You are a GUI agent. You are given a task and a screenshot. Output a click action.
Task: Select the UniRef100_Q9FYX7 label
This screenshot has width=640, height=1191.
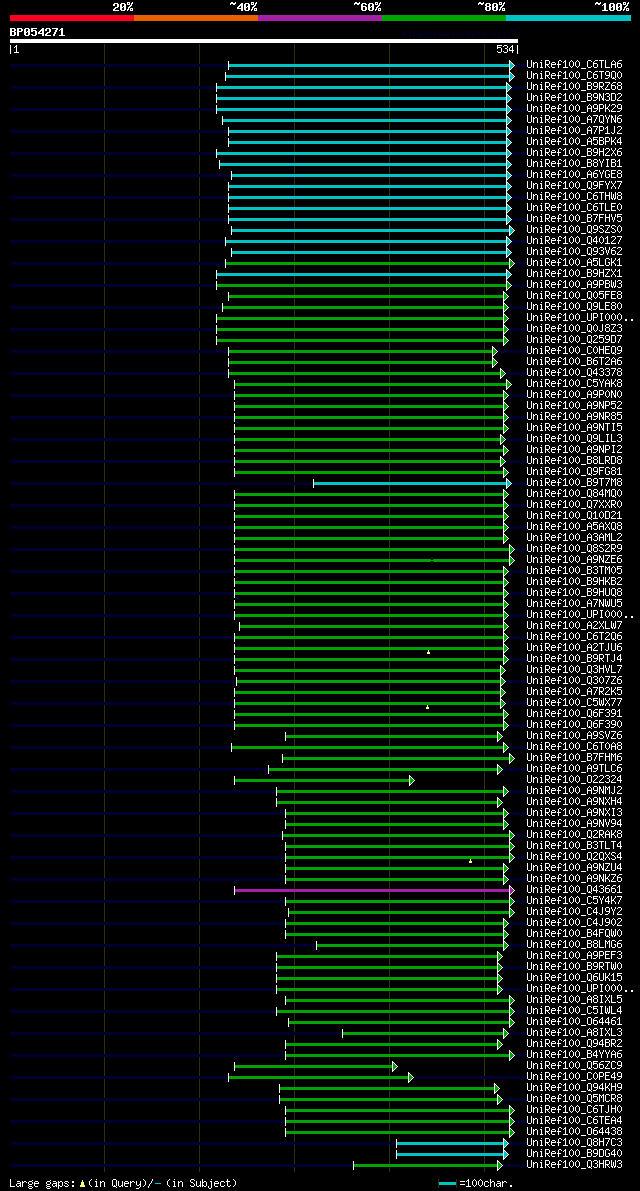pos(574,186)
